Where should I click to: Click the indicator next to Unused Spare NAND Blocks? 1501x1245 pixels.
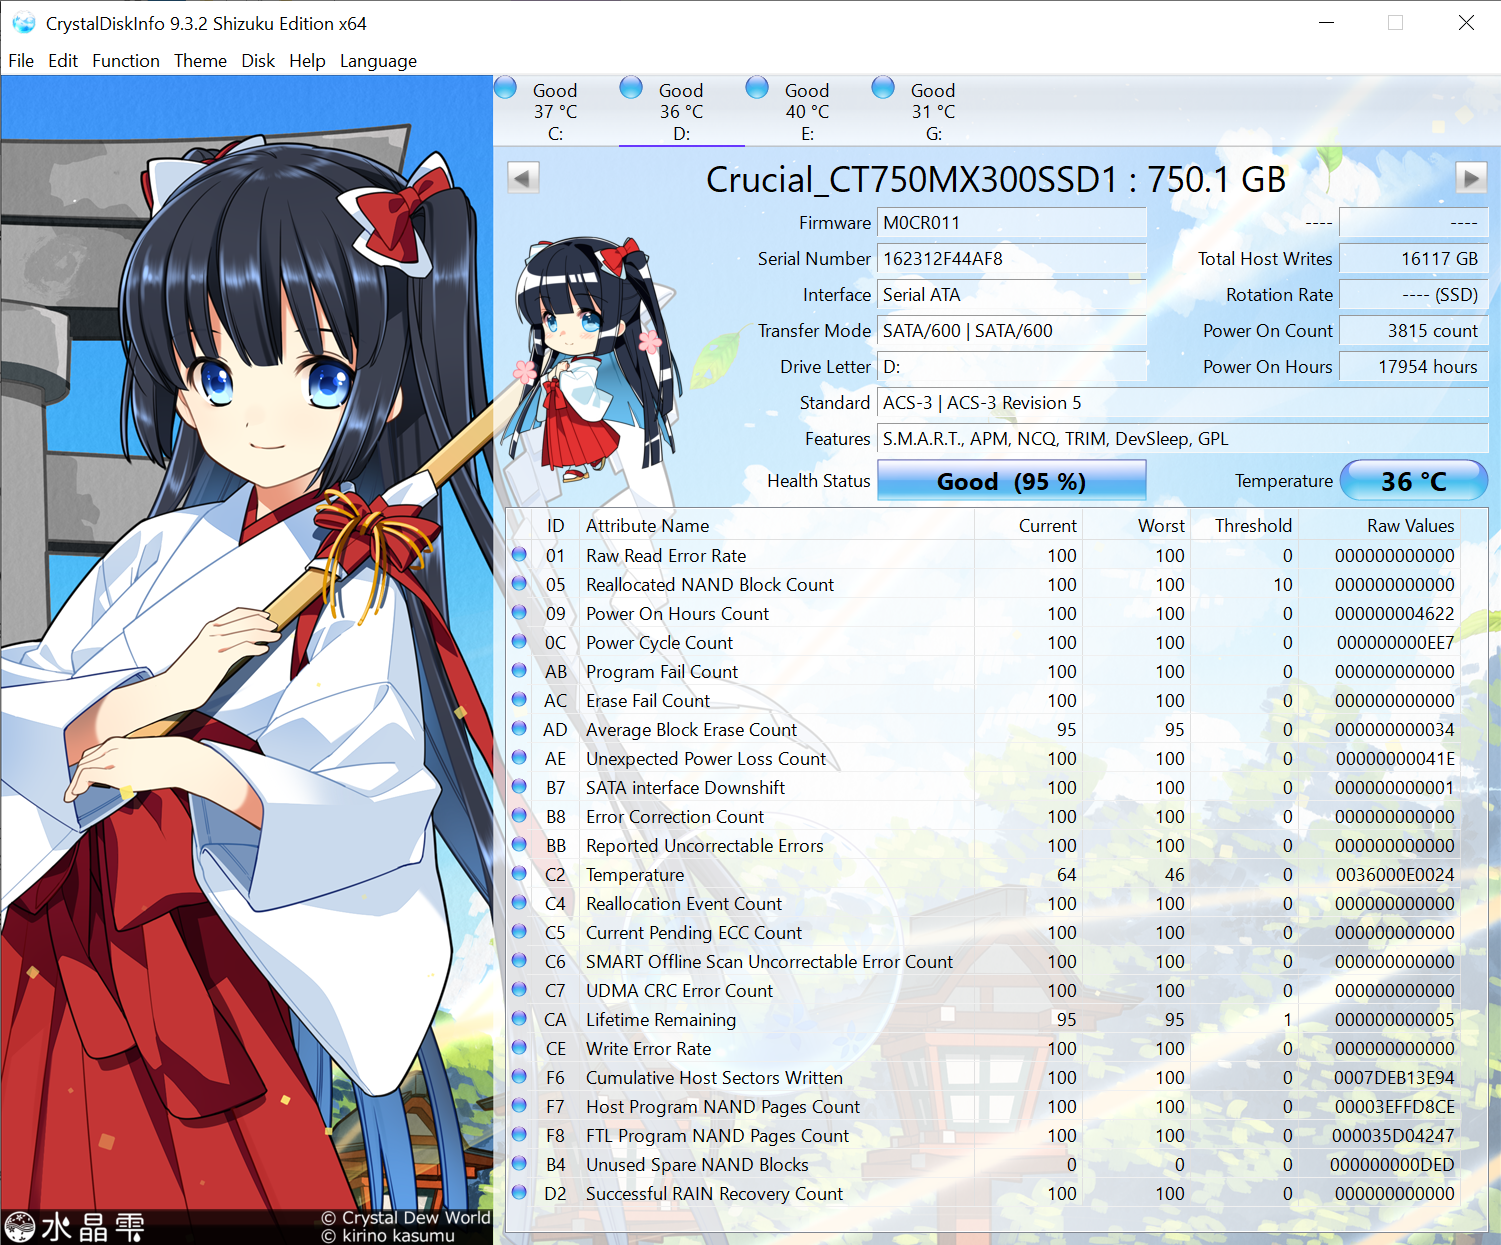518,1164
